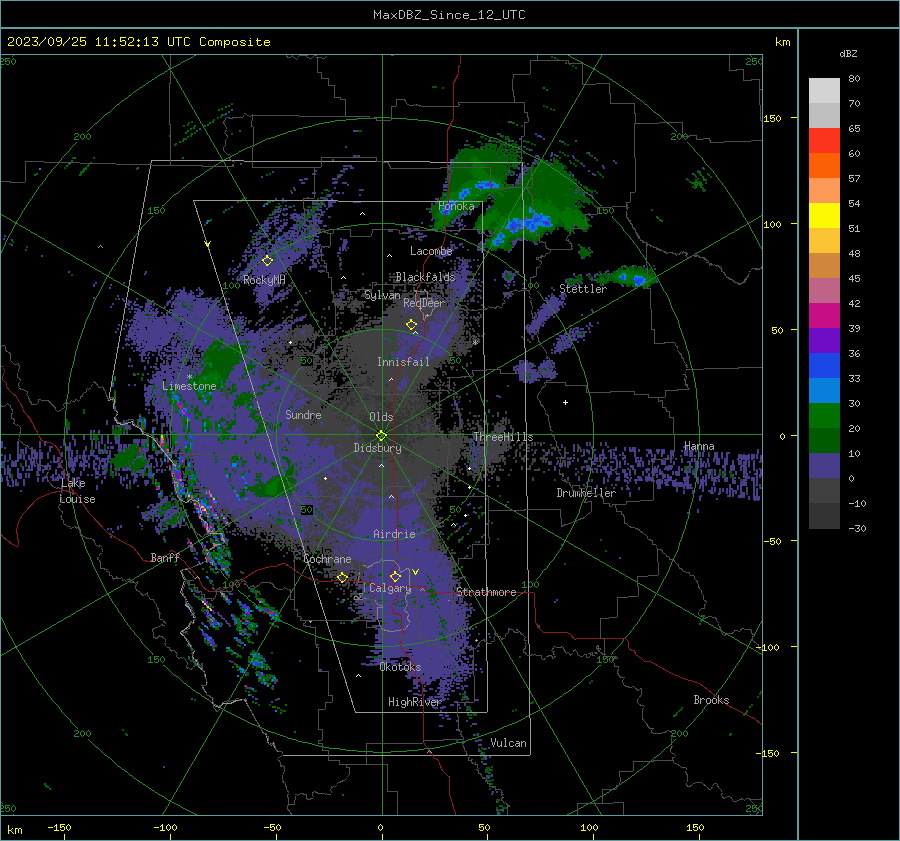Click the Brooks label
900x841 pixels.
point(711,700)
